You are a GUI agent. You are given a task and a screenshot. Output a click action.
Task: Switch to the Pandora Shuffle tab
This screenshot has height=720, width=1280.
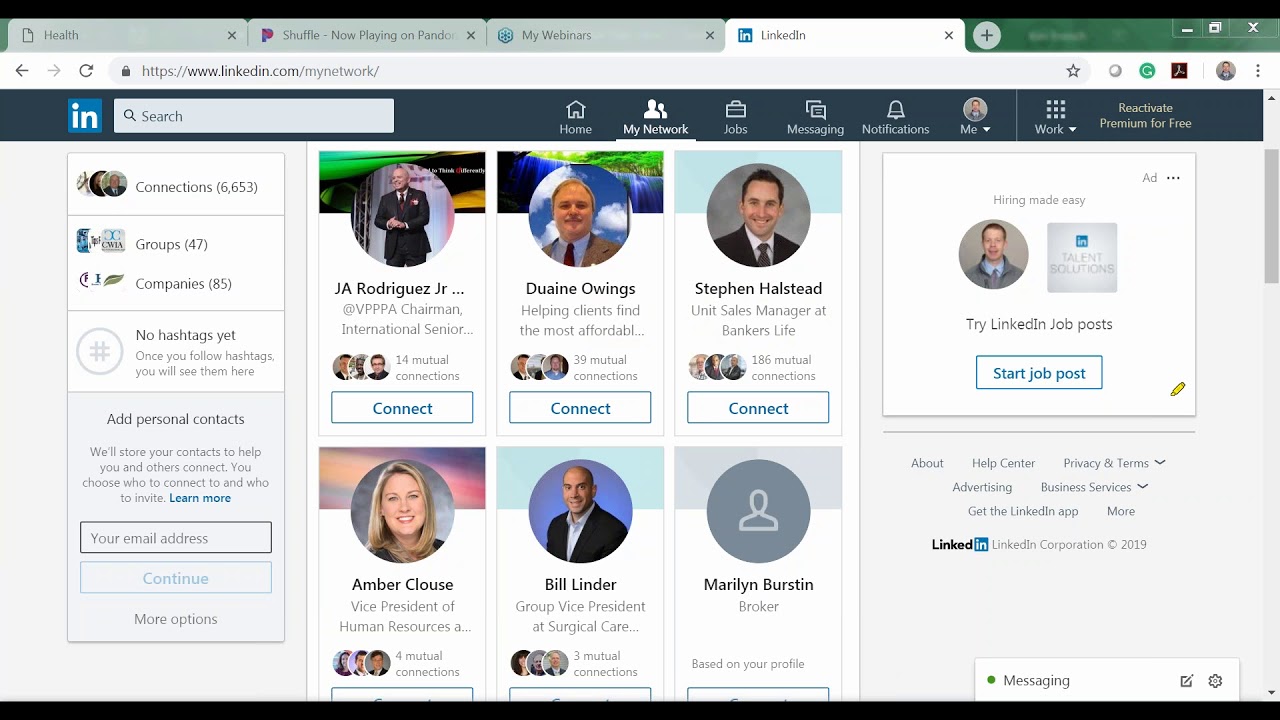click(x=367, y=35)
